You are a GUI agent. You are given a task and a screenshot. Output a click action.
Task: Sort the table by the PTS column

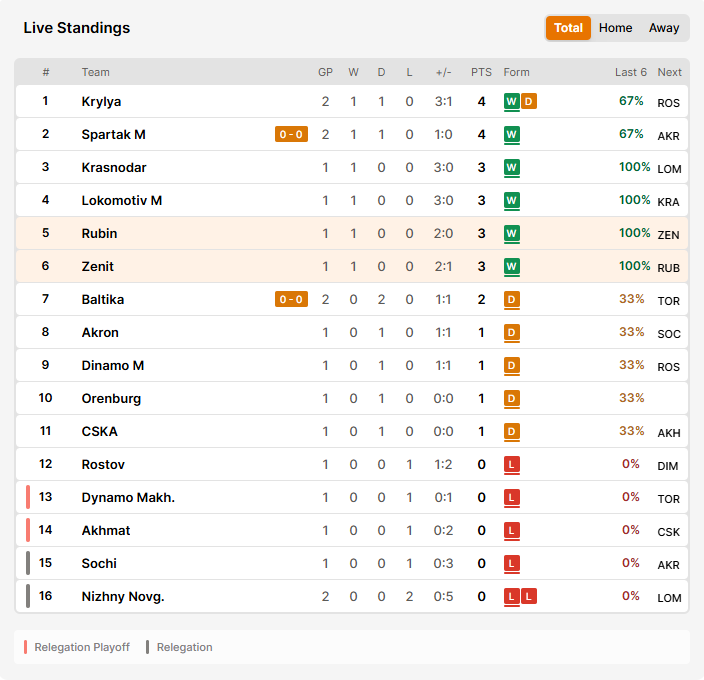point(481,72)
